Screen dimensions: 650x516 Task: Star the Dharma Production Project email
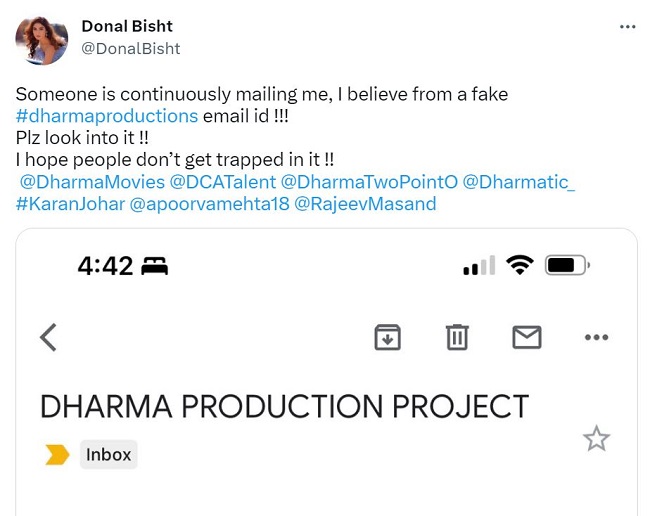pyautogui.click(x=596, y=438)
